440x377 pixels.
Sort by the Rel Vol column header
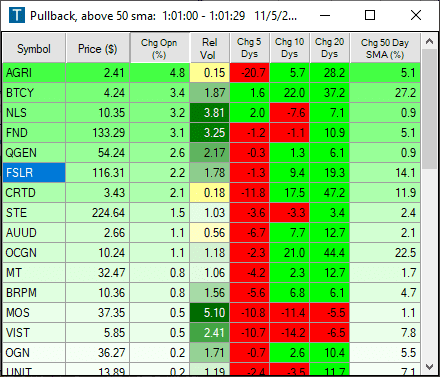pos(210,48)
